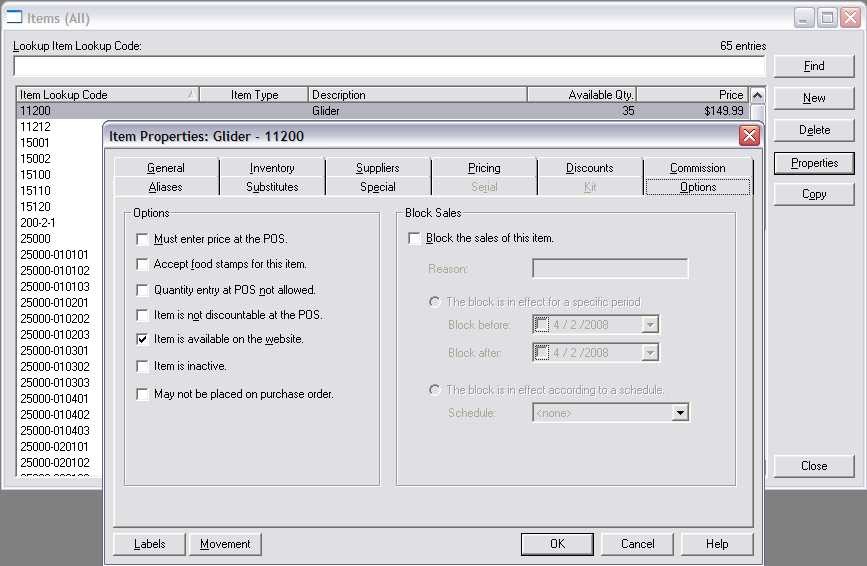Switch to the Special tab
The image size is (867, 566).
point(378,187)
